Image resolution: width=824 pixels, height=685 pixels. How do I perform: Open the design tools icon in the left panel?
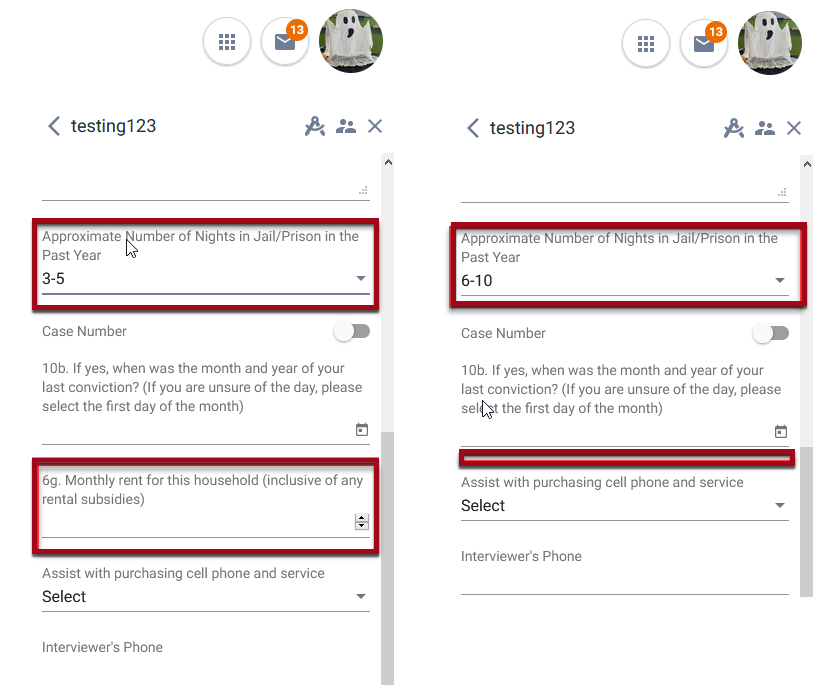(315, 126)
